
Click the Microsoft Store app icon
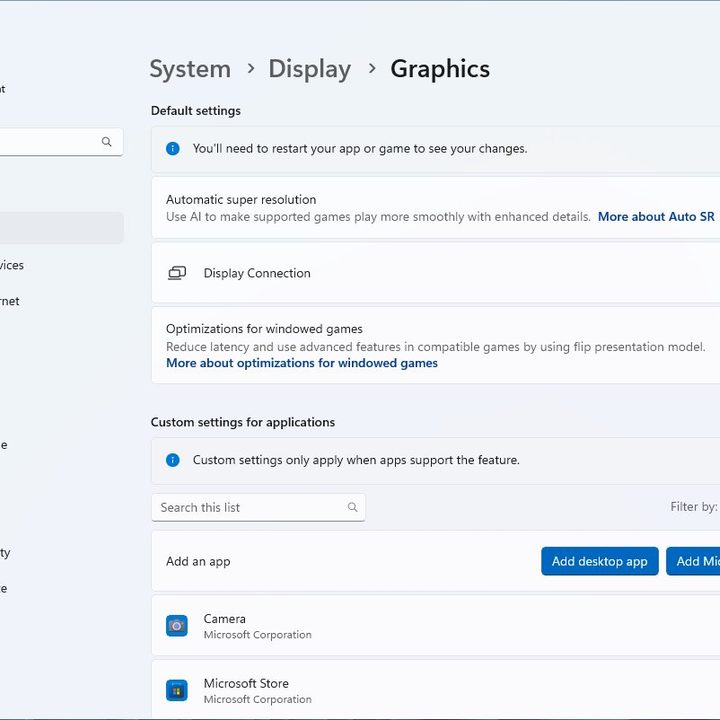tap(177, 690)
